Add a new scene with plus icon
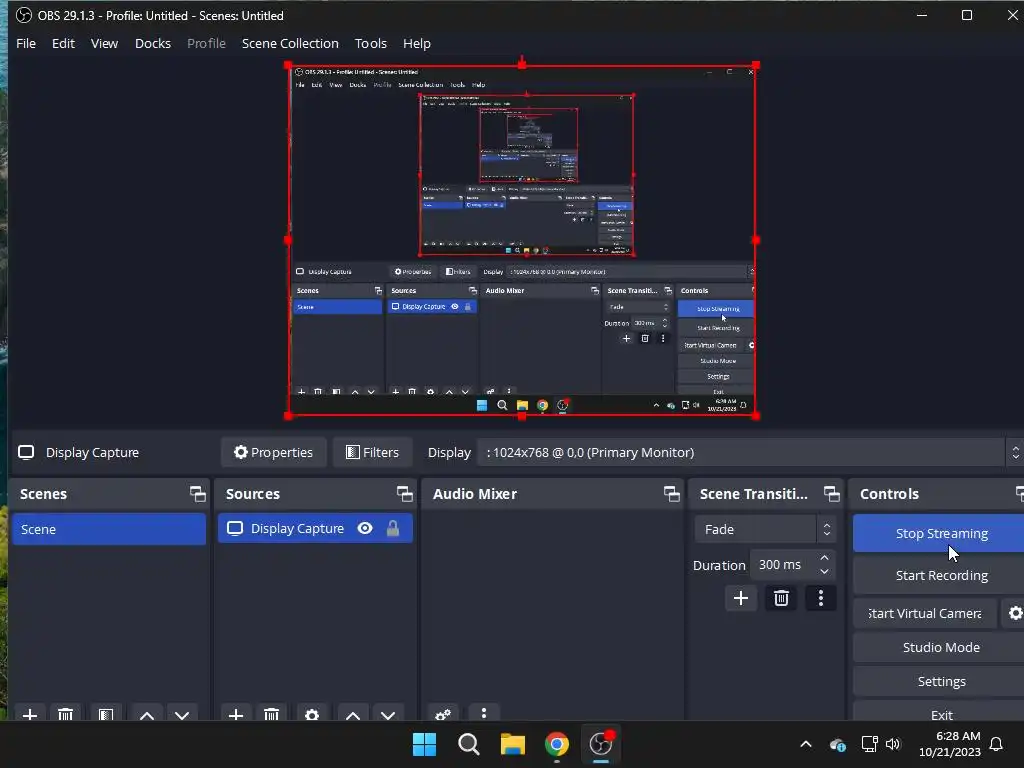The width and height of the screenshot is (1024, 768). point(29,714)
